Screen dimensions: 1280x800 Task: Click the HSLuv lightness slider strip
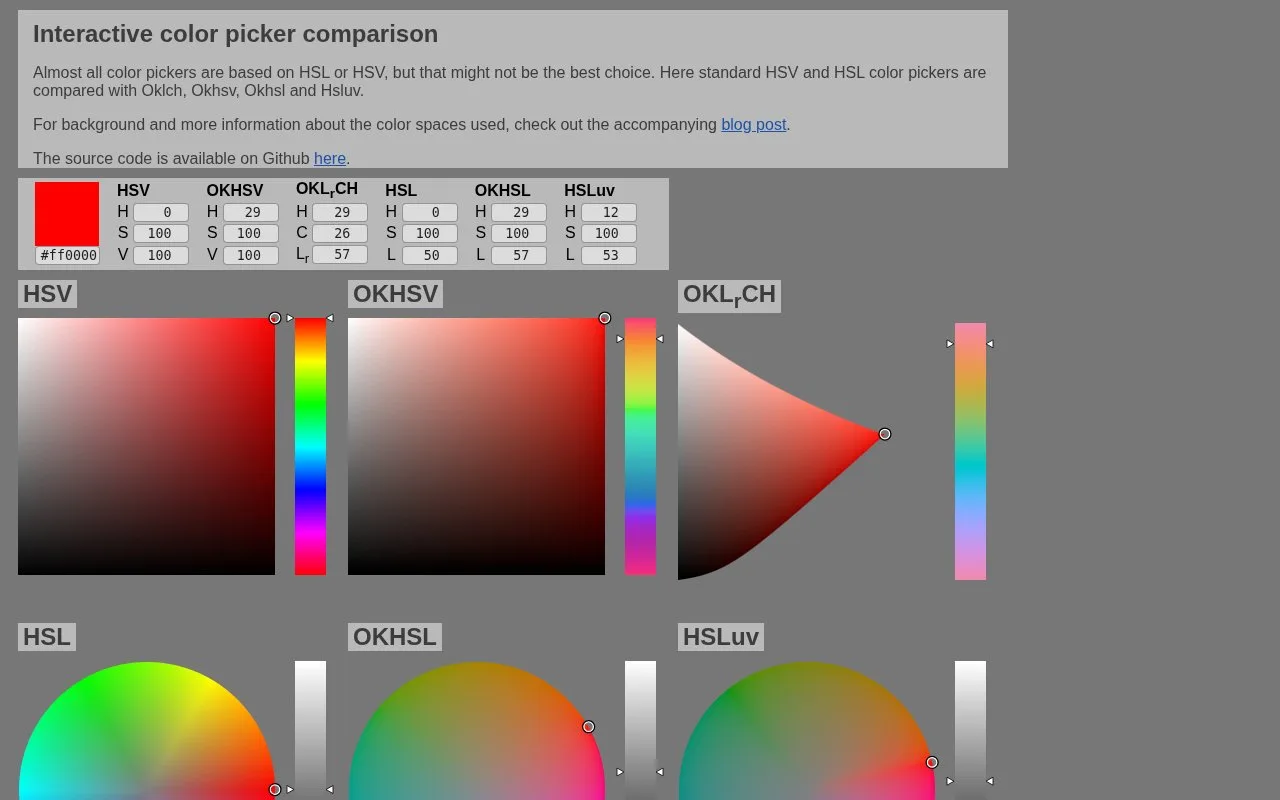[x=970, y=730]
